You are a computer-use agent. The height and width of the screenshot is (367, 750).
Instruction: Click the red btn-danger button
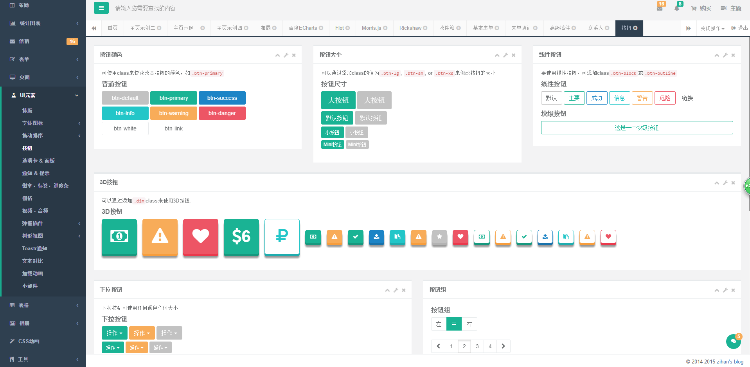[x=222, y=113]
